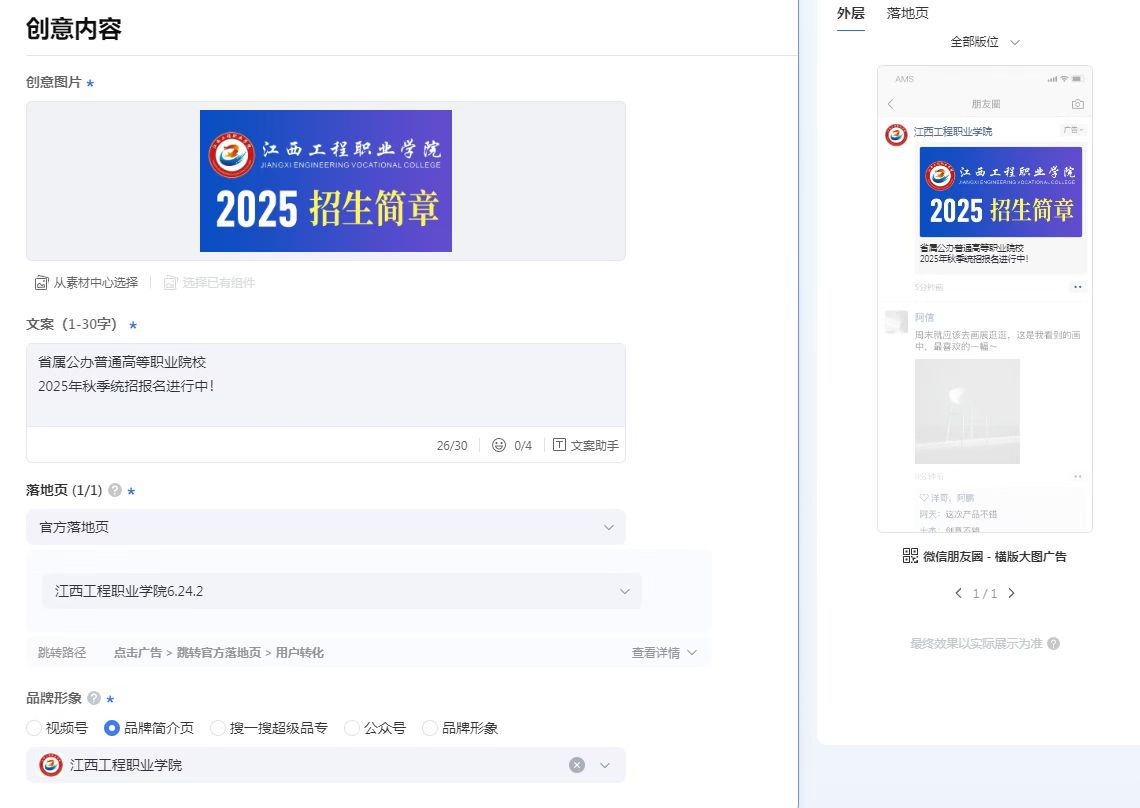The width and height of the screenshot is (1140, 808).
Task: Click the brand logo in brand selector
Action: pyautogui.click(x=50, y=765)
